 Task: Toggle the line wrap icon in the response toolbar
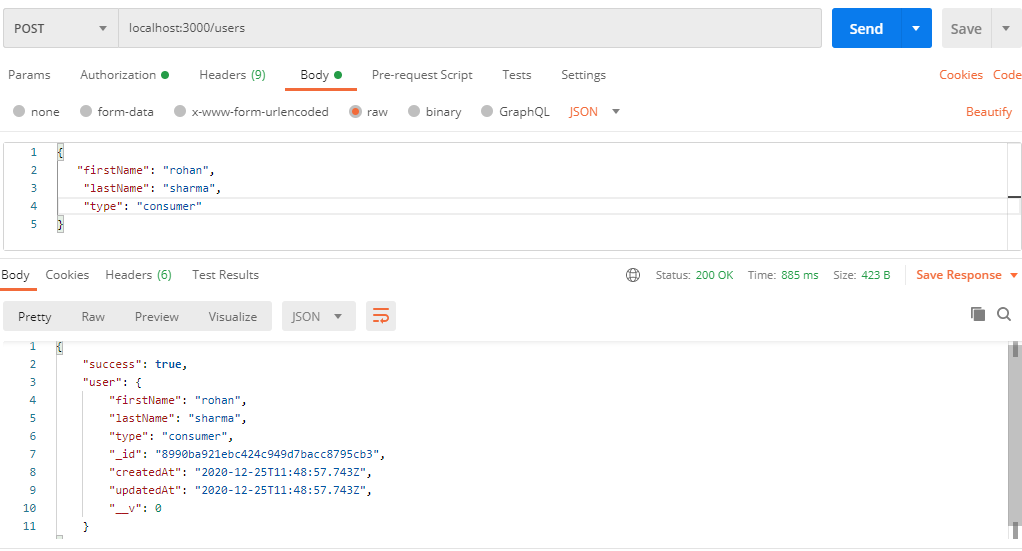pos(381,316)
